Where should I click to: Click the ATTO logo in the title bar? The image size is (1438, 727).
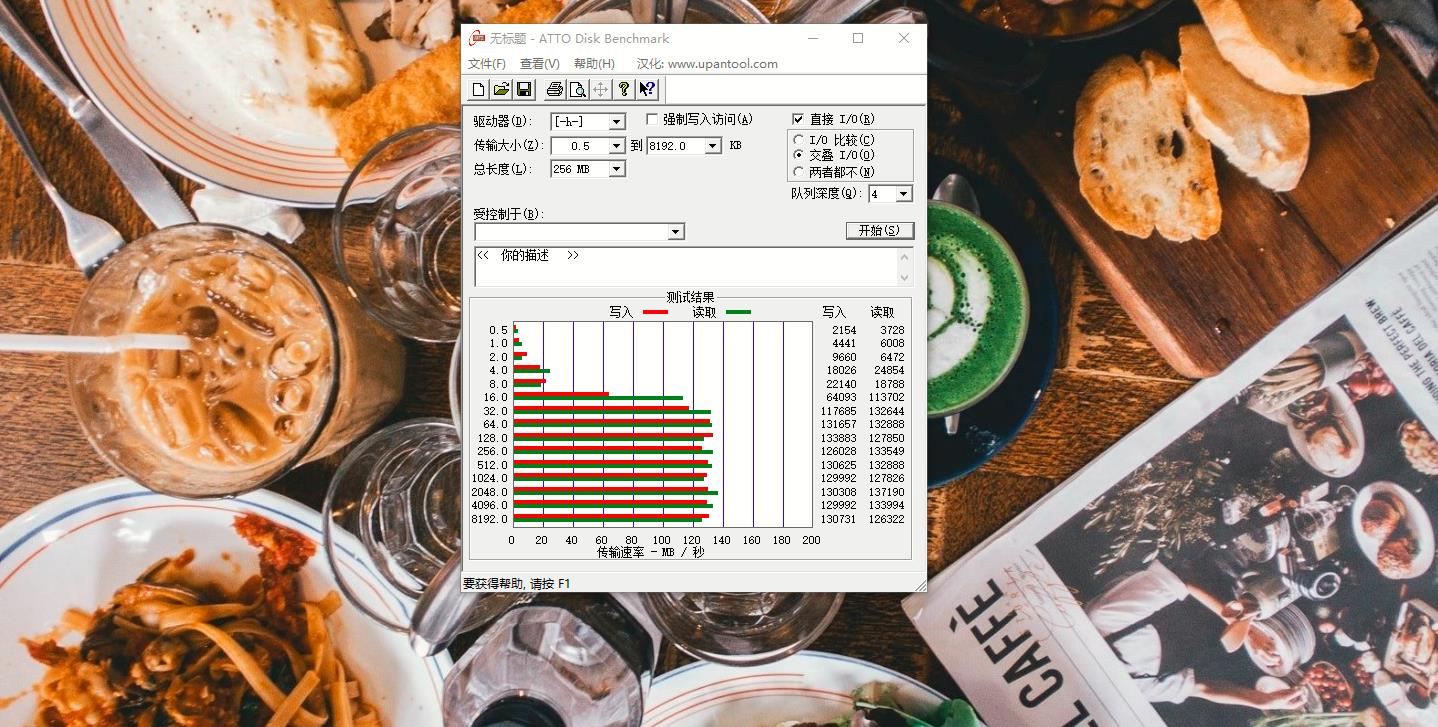(x=475, y=38)
